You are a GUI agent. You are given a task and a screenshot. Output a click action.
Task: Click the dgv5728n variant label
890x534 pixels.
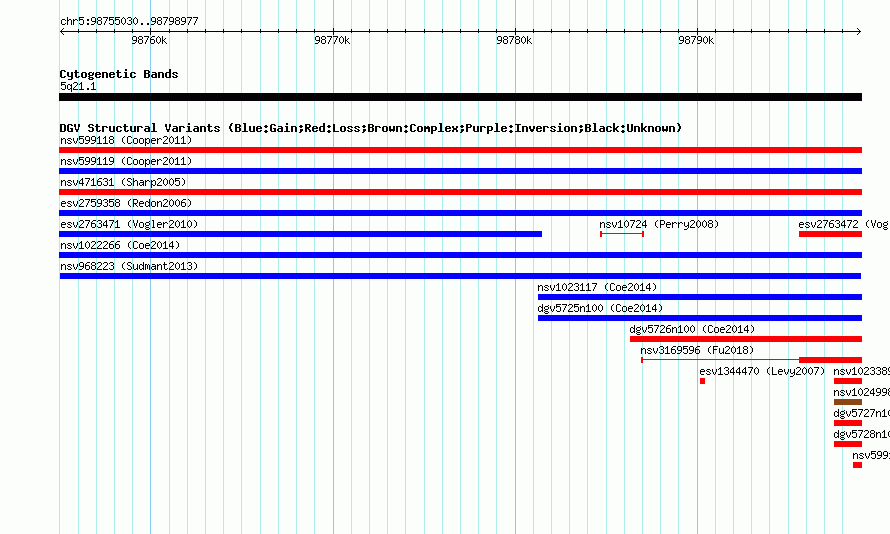(x=861, y=434)
